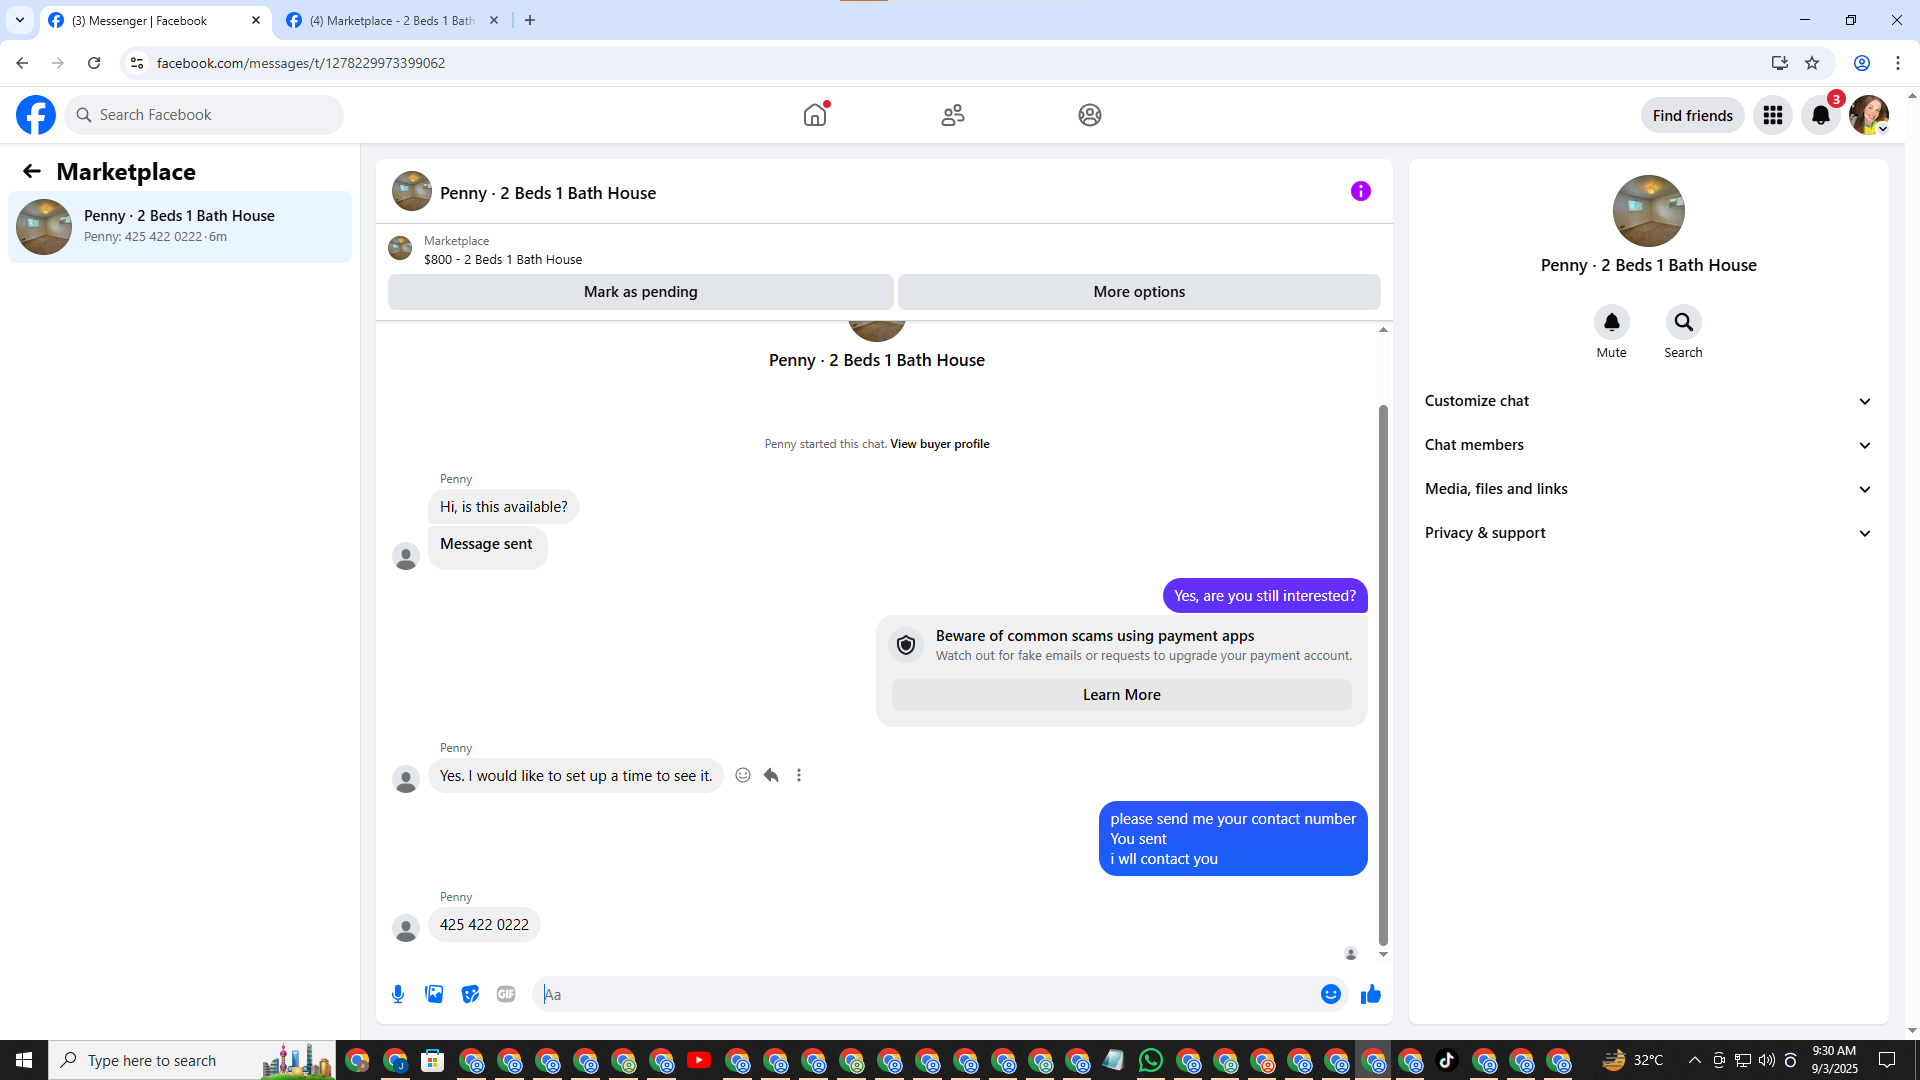Choose a GIF icon
This screenshot has width=1920, height=1080.
tap(506, 994)
